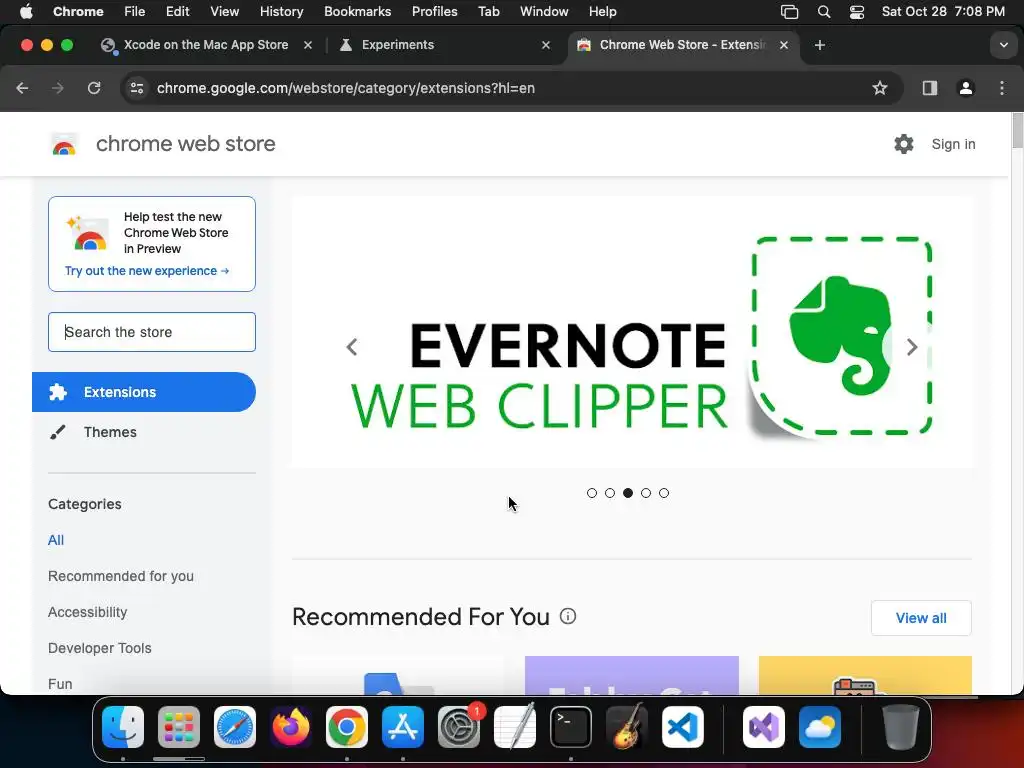Open Spotlight search in menu bar
1024x768 pixels.
[x=824, y=12]
